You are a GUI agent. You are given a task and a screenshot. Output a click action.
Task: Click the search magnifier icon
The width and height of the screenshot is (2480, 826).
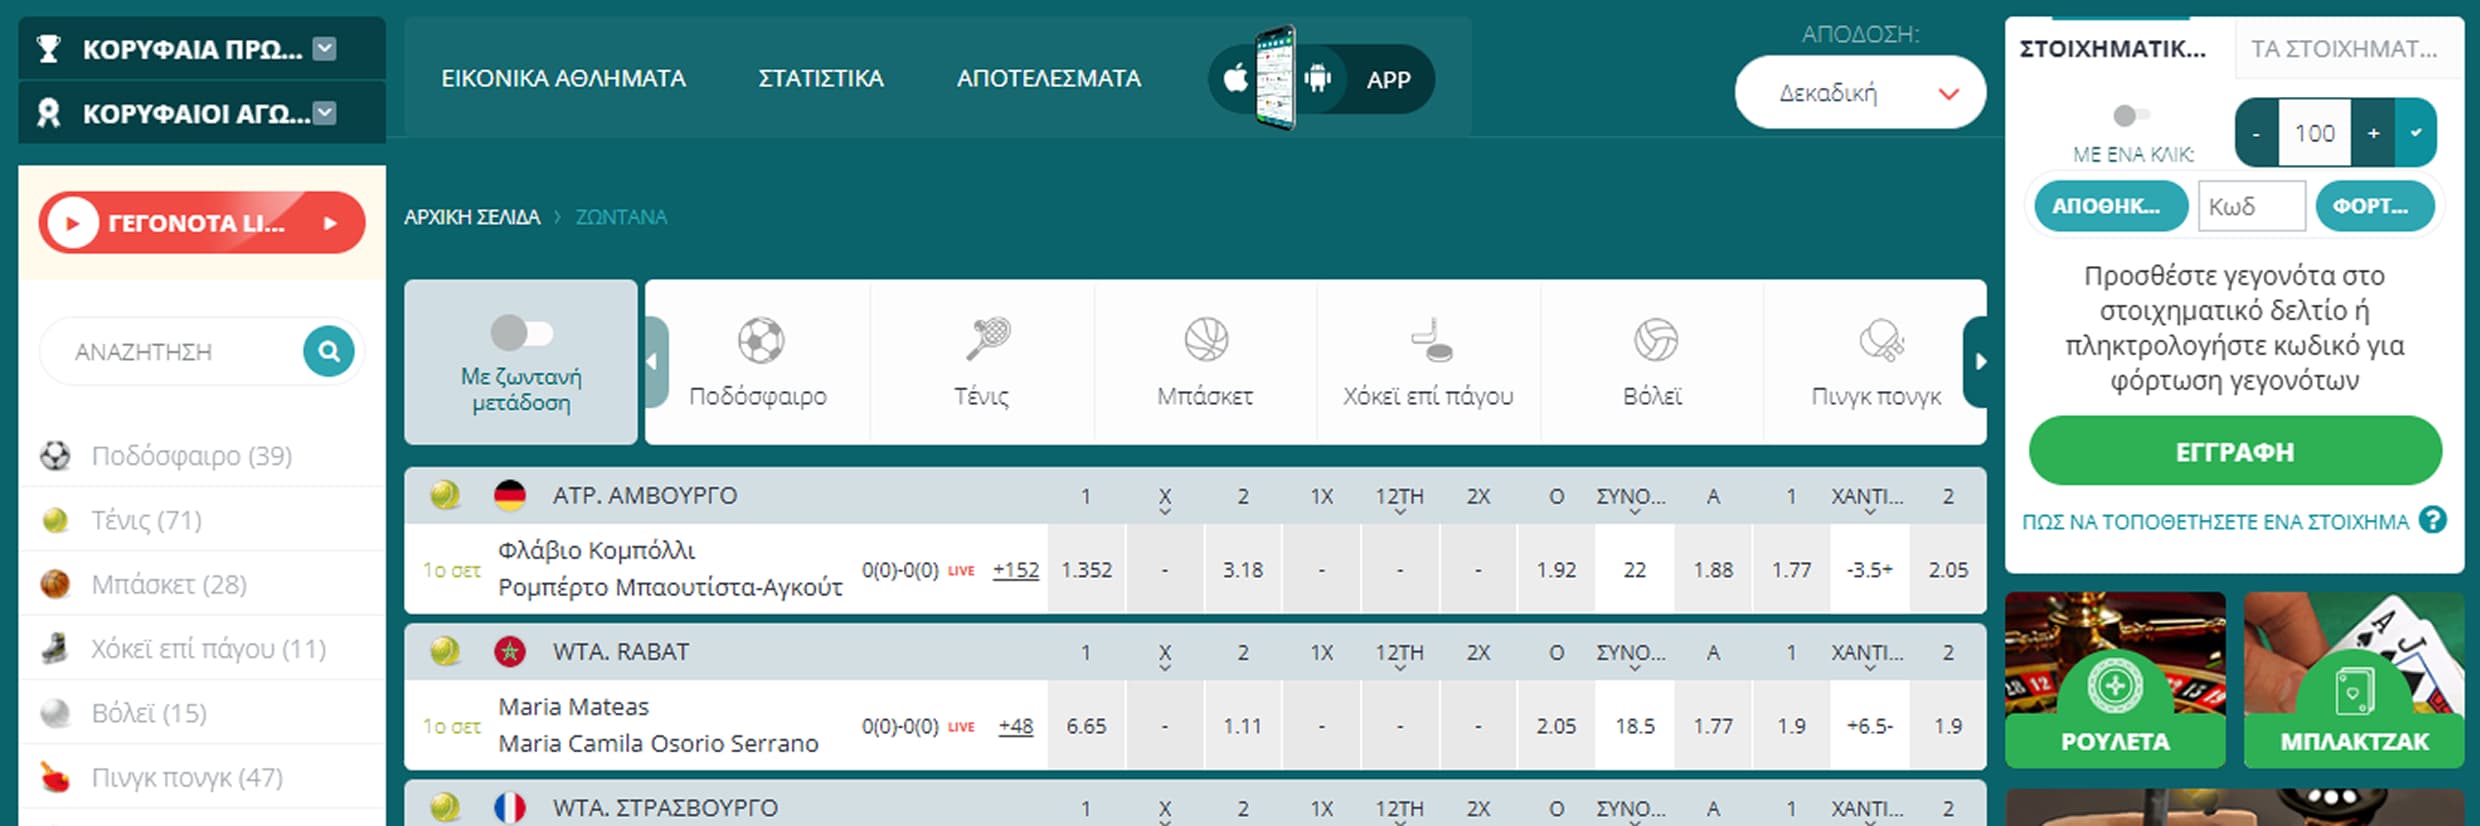point(328,351)
